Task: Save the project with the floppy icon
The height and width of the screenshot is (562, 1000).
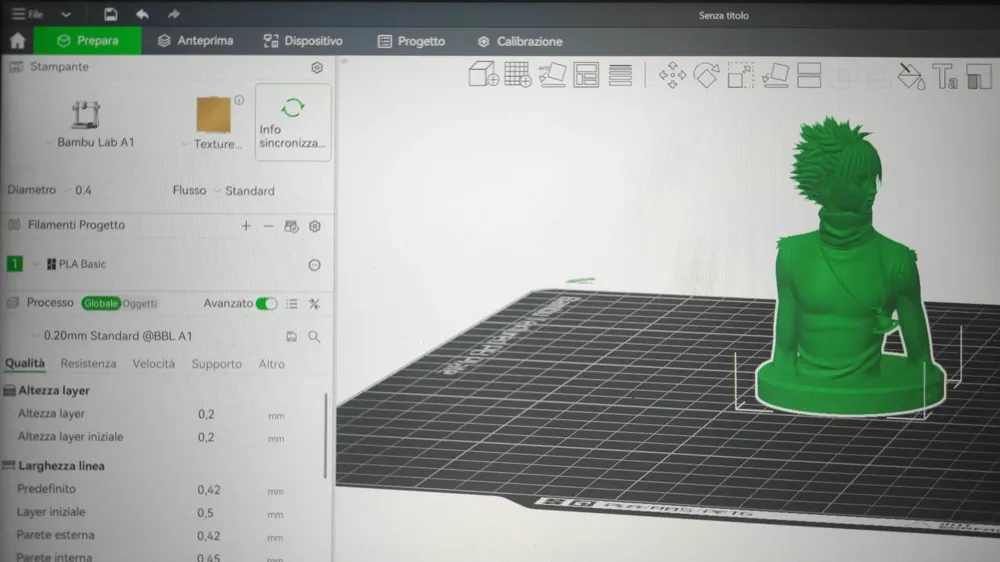Action: point(110,14)
